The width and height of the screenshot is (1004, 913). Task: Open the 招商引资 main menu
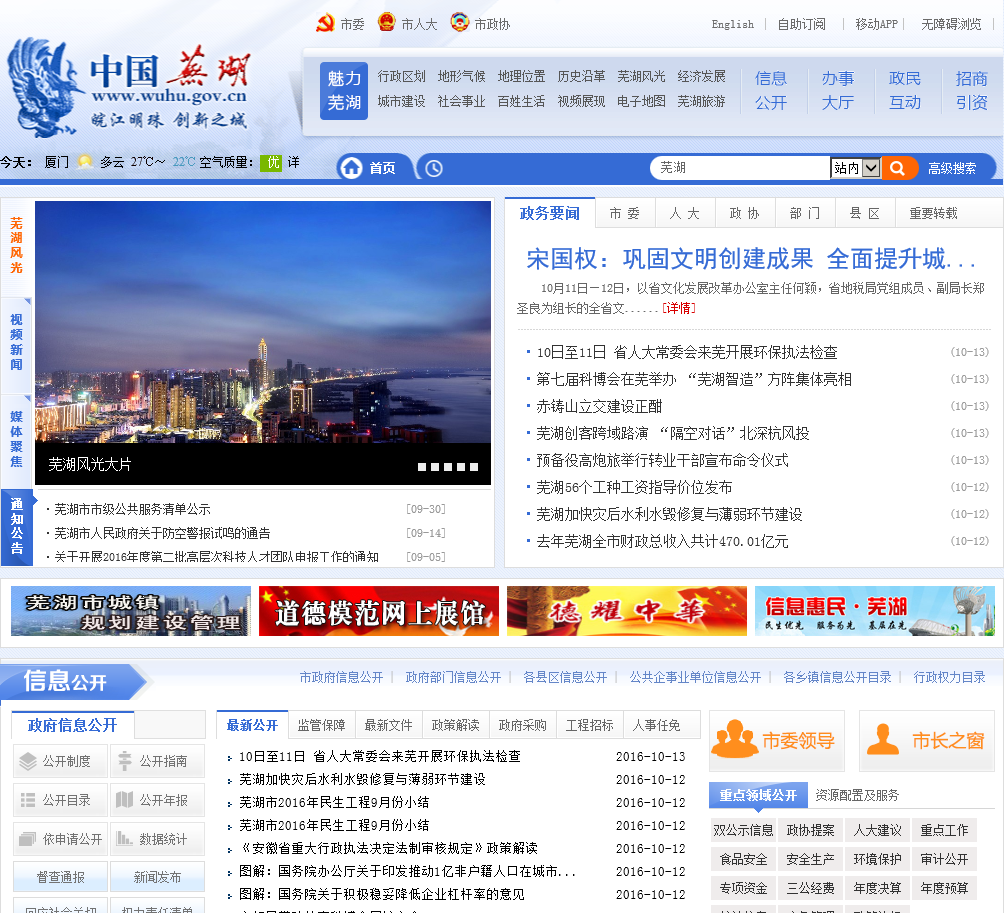pyautogui.click(x=971, y=91)
